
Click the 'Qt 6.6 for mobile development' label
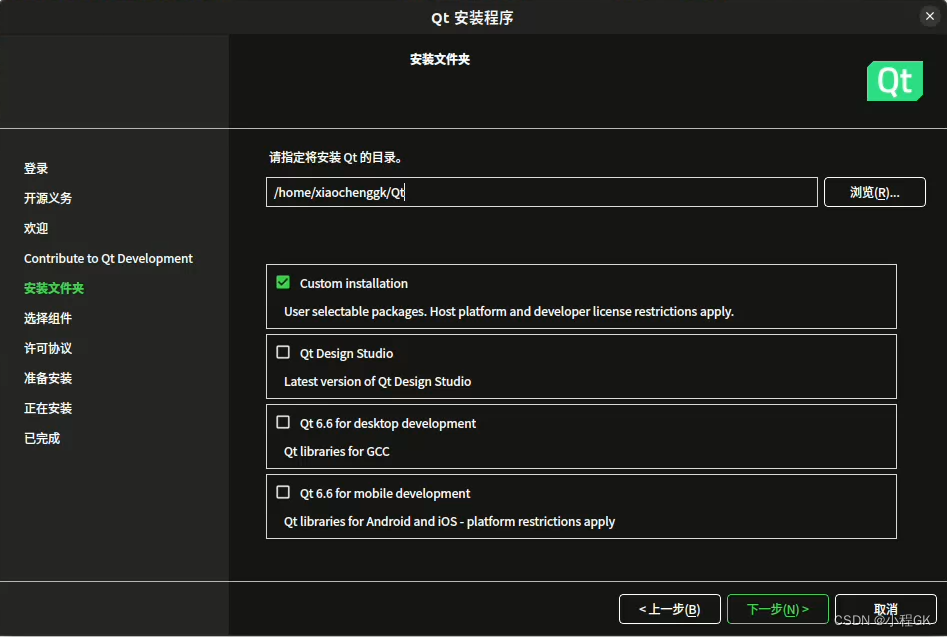(x=385, y=493)
